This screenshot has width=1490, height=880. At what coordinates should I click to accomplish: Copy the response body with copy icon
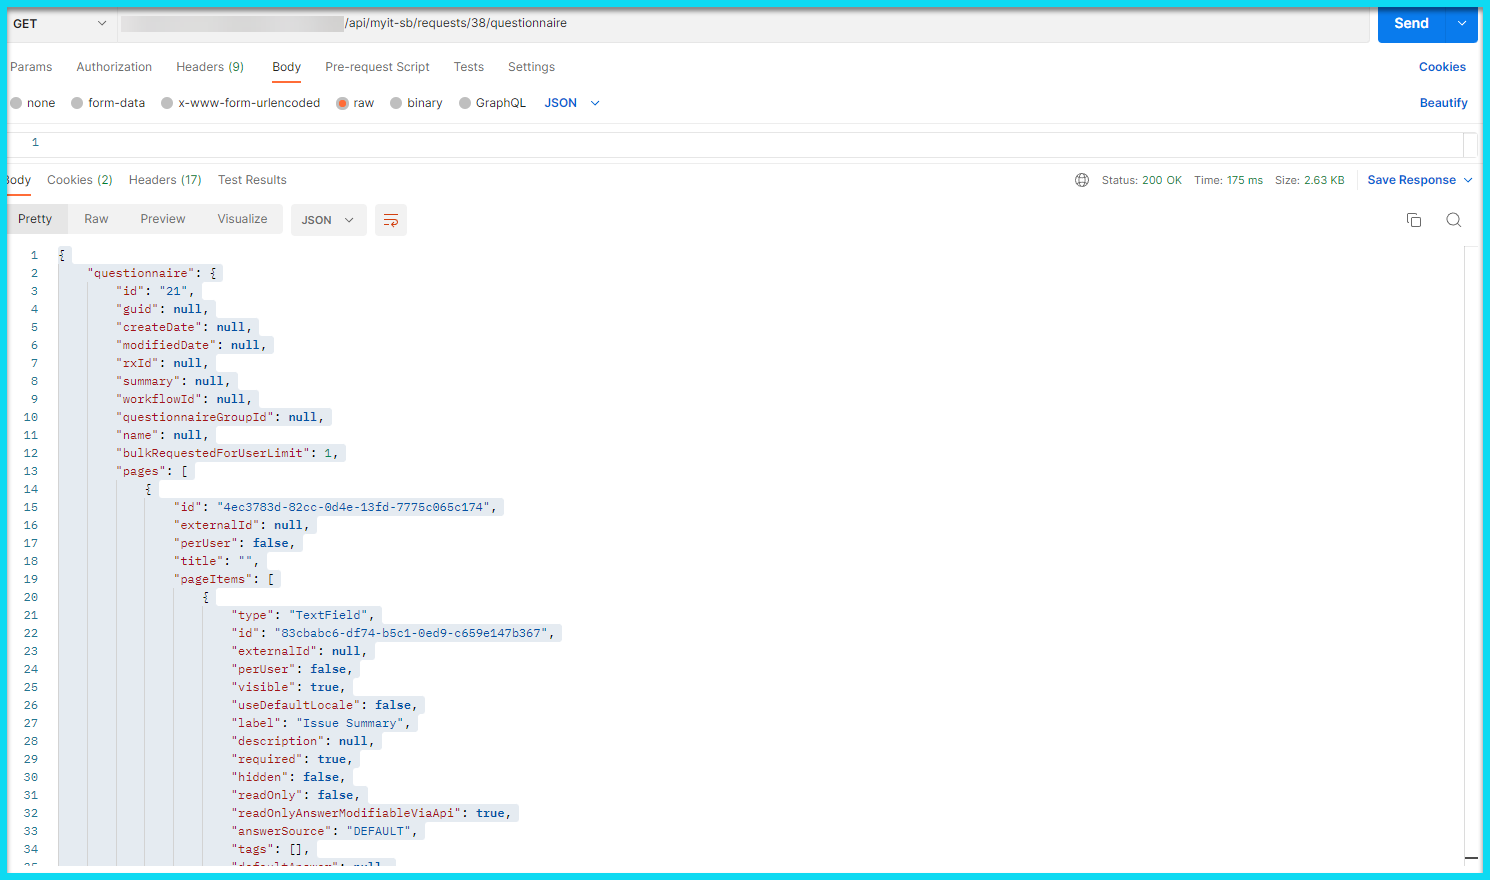click(x=1413, y=220)
